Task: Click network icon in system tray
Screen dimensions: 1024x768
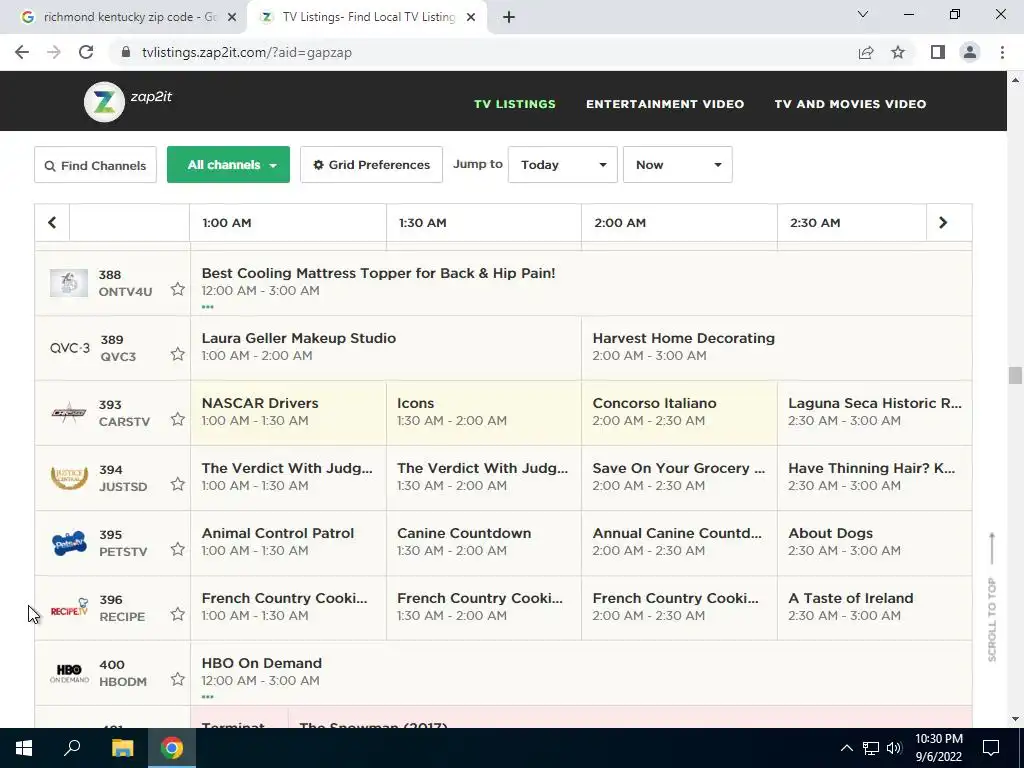Action: point(871,748)
